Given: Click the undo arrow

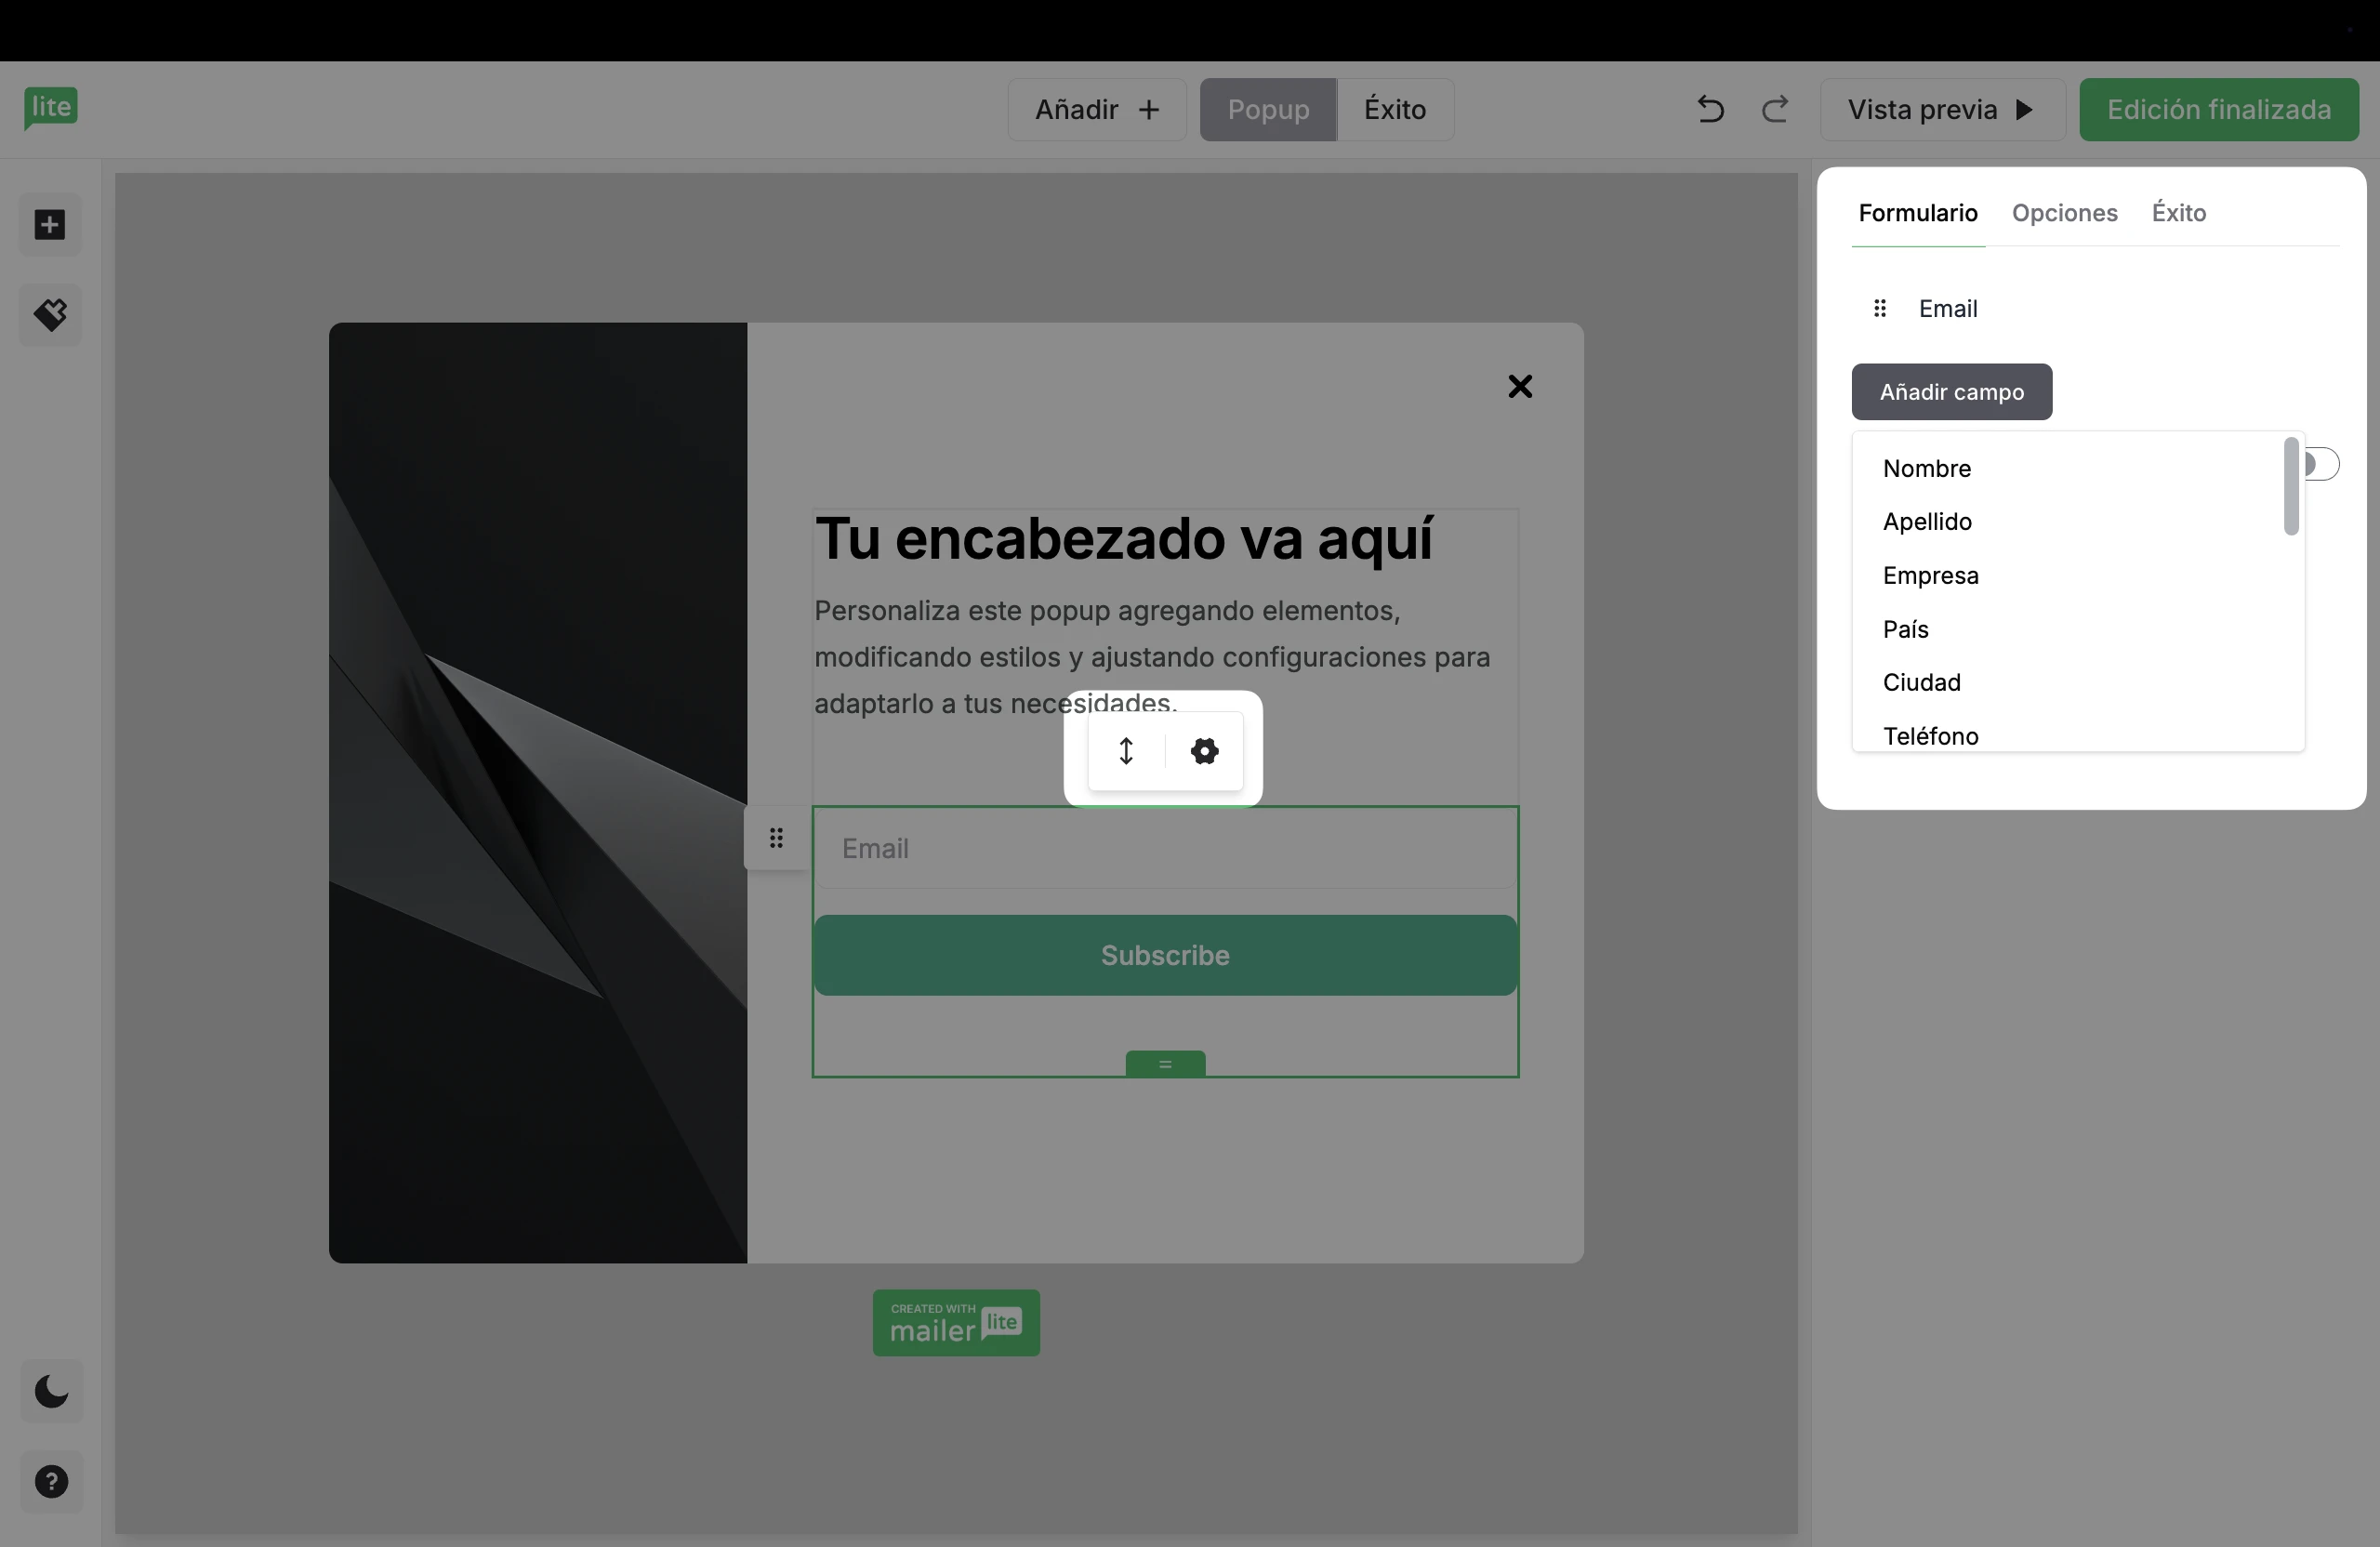Looking at the screenshot, I should [1710, 109].
